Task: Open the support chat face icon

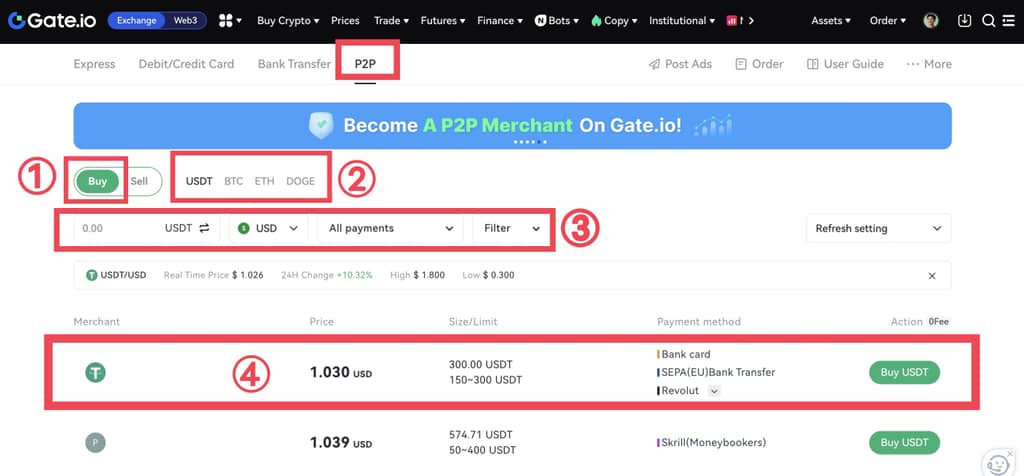Action: pyautogui.click(x=997, y=463)
